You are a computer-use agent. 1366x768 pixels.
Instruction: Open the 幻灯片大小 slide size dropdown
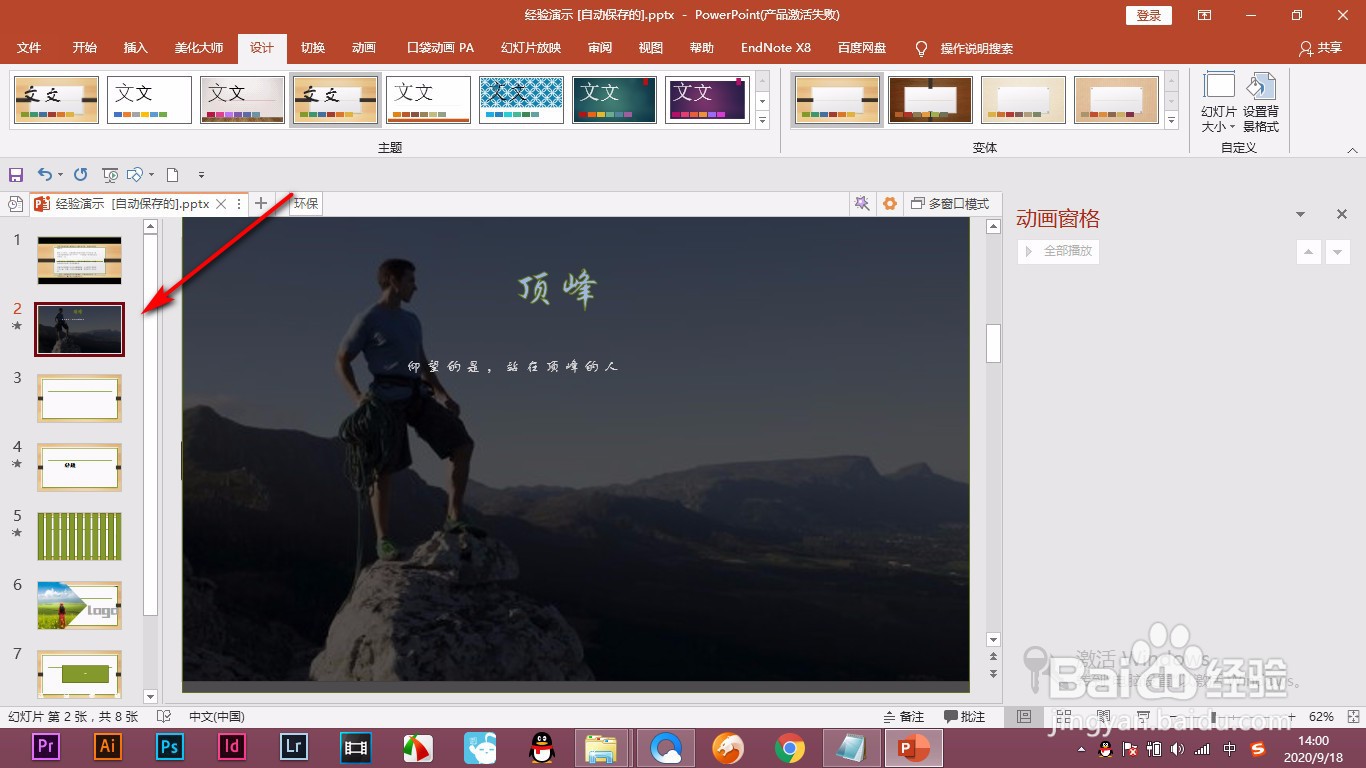tap(1218, 102)
